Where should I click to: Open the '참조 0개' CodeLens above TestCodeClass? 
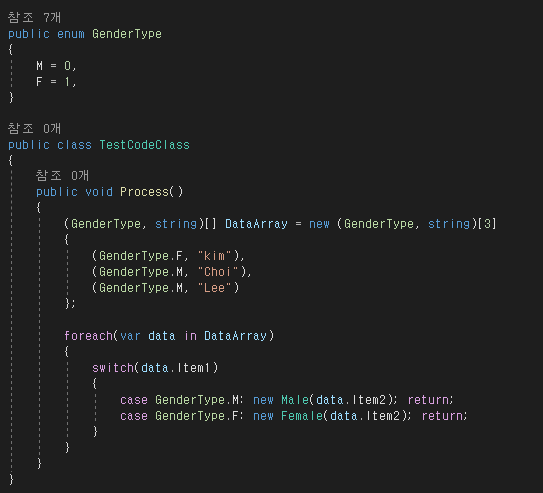[x=34, y=128]
